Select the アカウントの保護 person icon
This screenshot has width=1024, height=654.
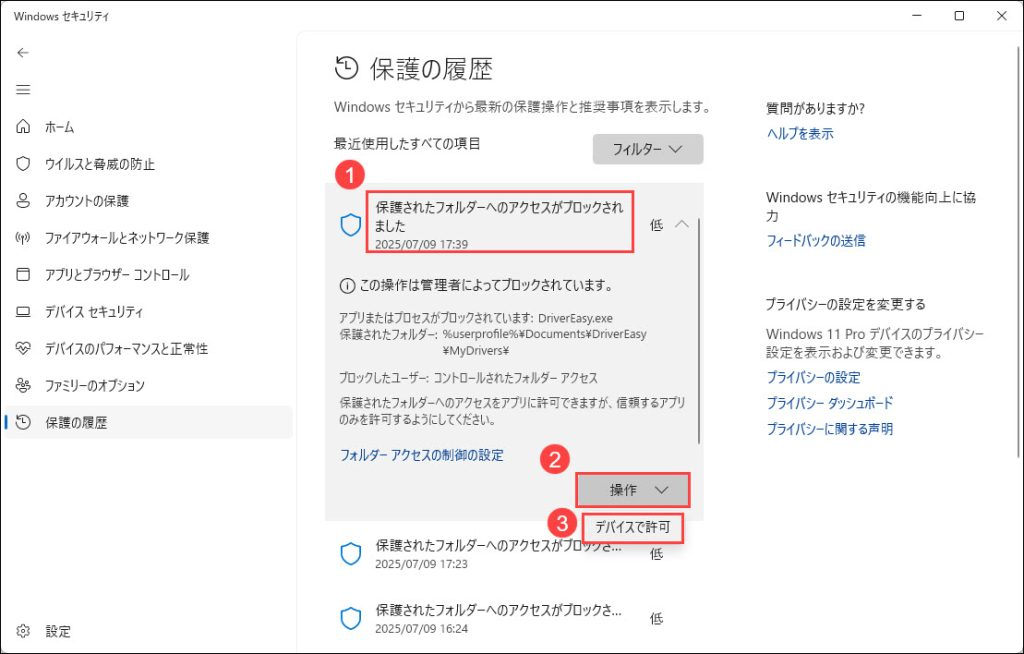(x=23, y=201)
